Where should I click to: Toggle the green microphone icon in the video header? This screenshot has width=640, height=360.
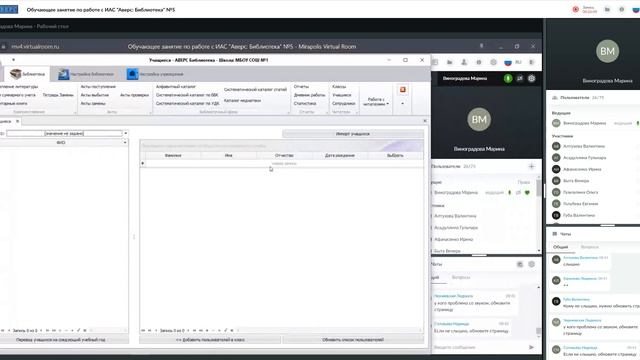pyautogui.click(x=508, y=78)
